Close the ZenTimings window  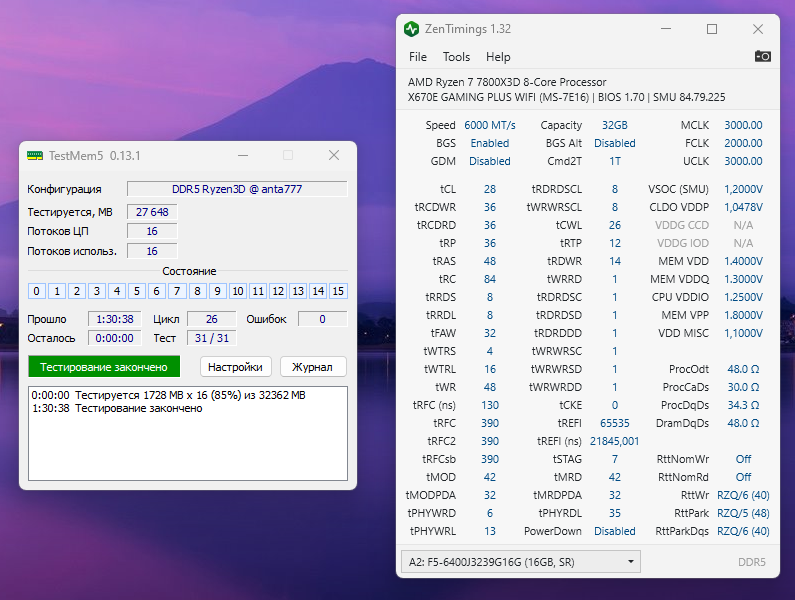coord(757,29)
